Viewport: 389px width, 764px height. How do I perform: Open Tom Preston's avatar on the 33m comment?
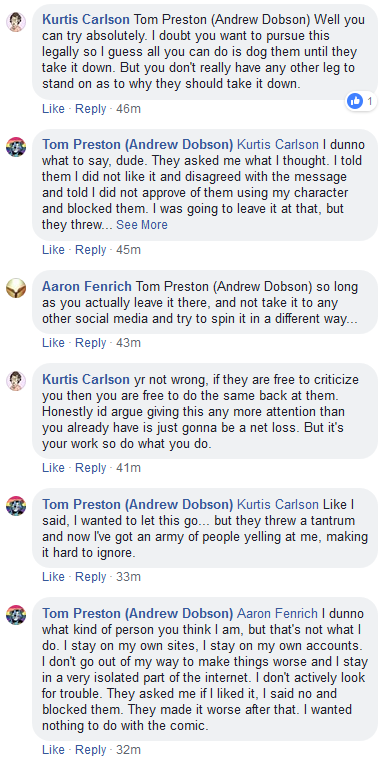(16, 506)
